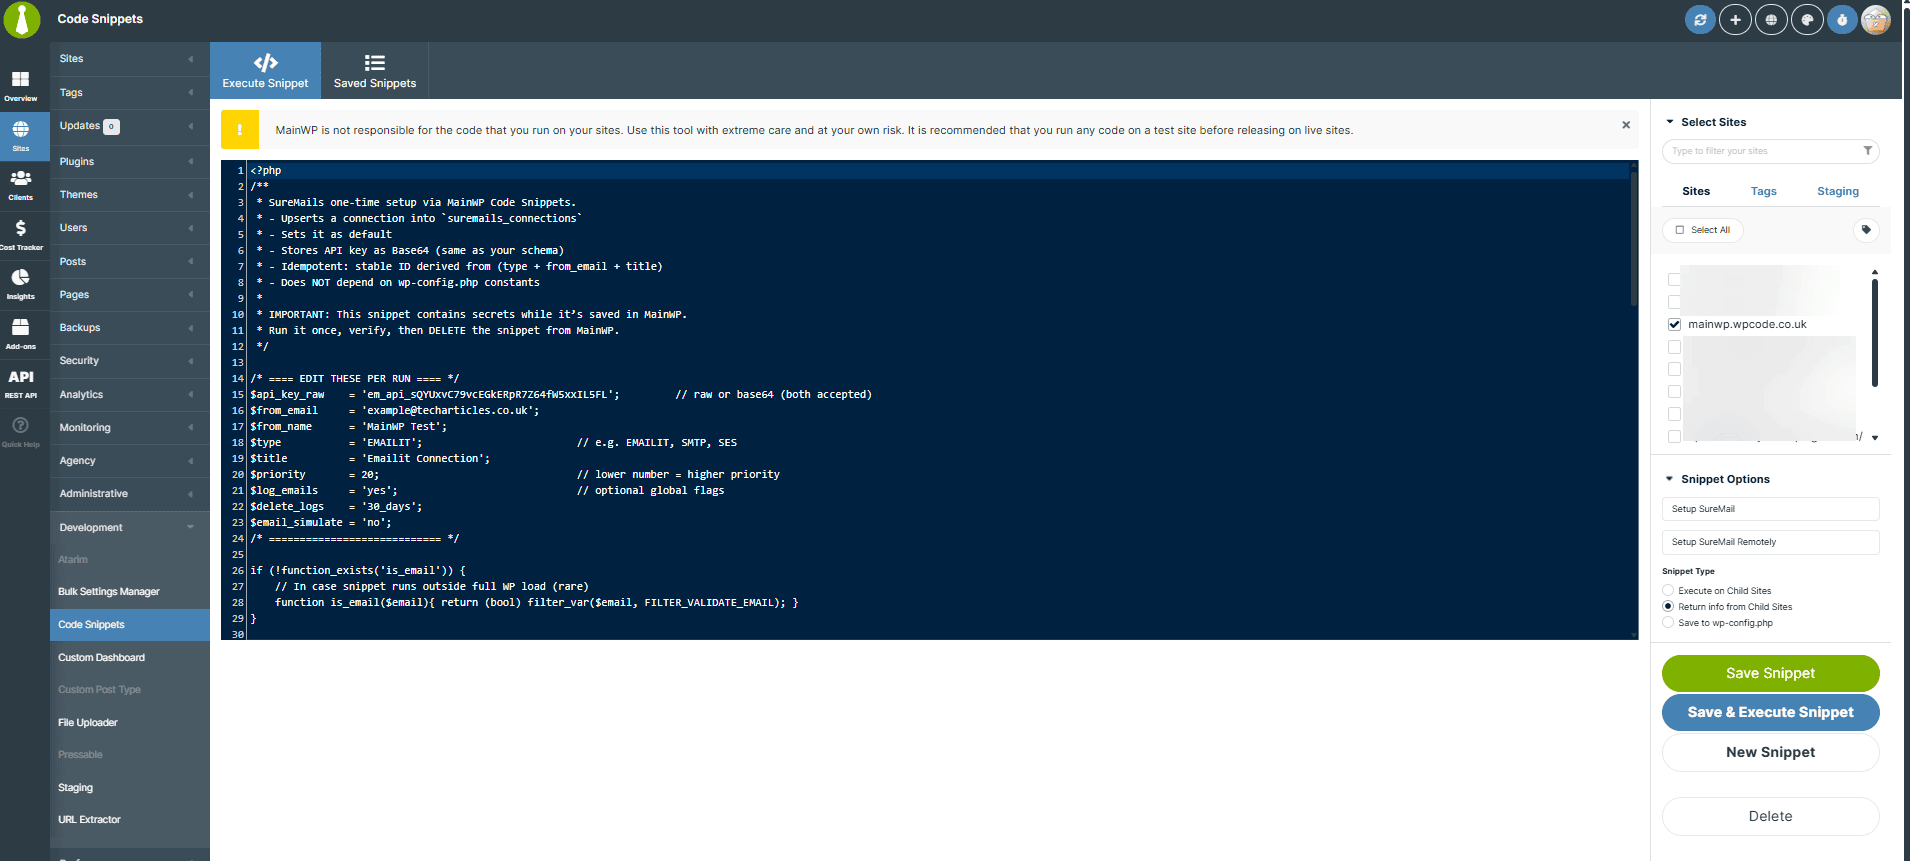Open the color palette theme icon
The height and width of the screenshot is (861, 1911).
click(x=1807, y=20)
